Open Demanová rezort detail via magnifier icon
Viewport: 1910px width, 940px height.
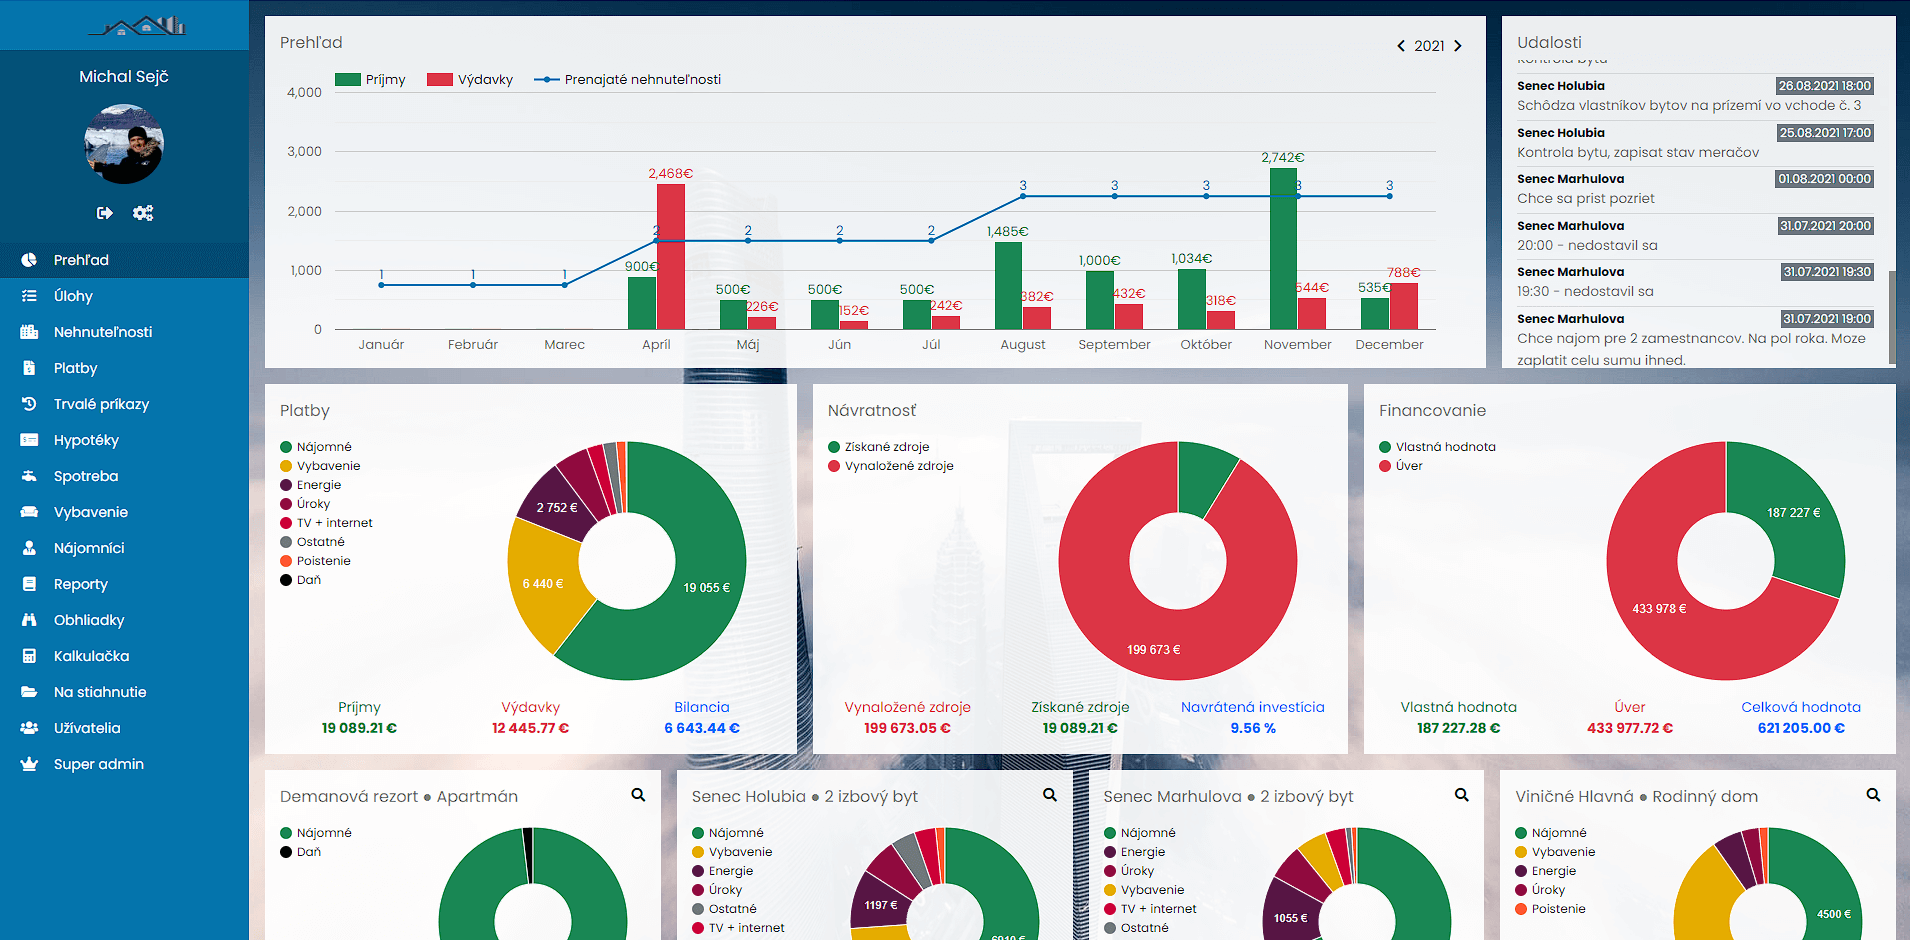(x=638, y=795)
